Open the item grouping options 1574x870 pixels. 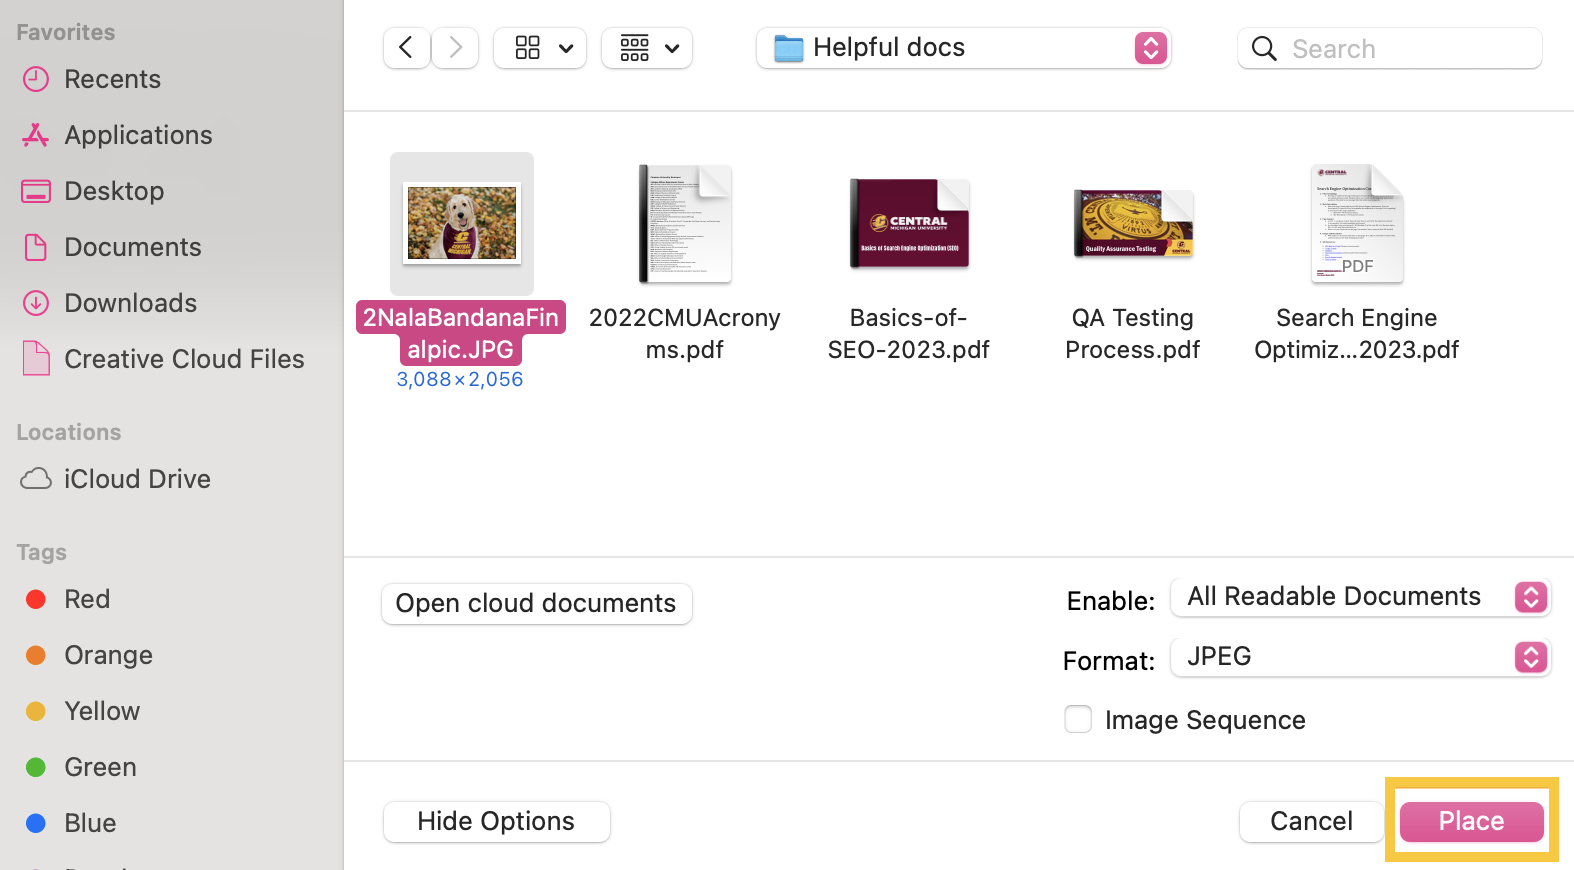pyautogui.click(x=646, y=48)
